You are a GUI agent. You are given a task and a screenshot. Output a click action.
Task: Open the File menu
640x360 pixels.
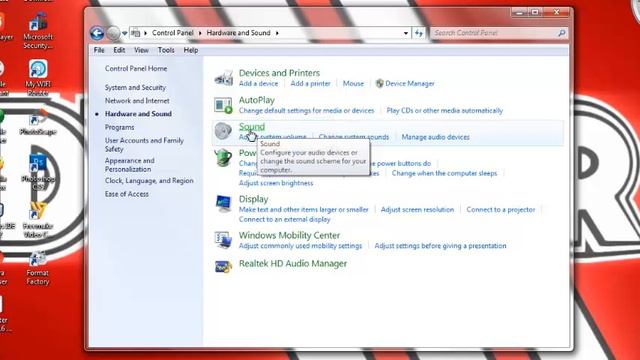click(x=99, y=50)
